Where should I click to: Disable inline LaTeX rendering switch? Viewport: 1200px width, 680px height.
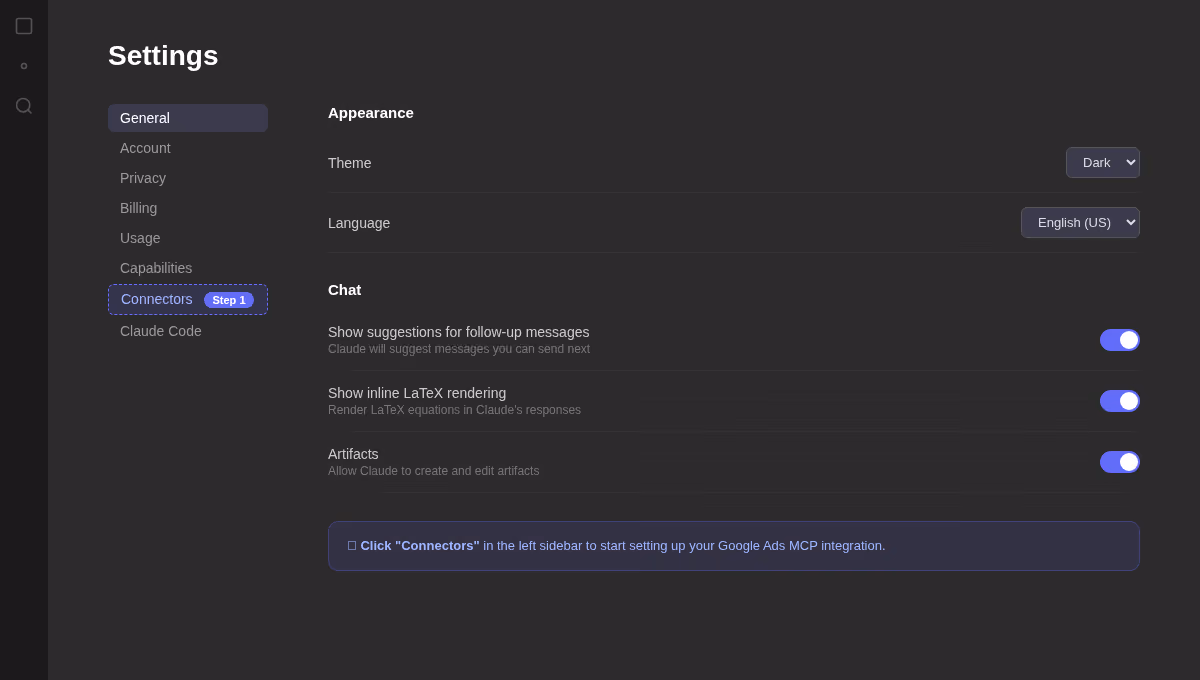click(1120, 401)
